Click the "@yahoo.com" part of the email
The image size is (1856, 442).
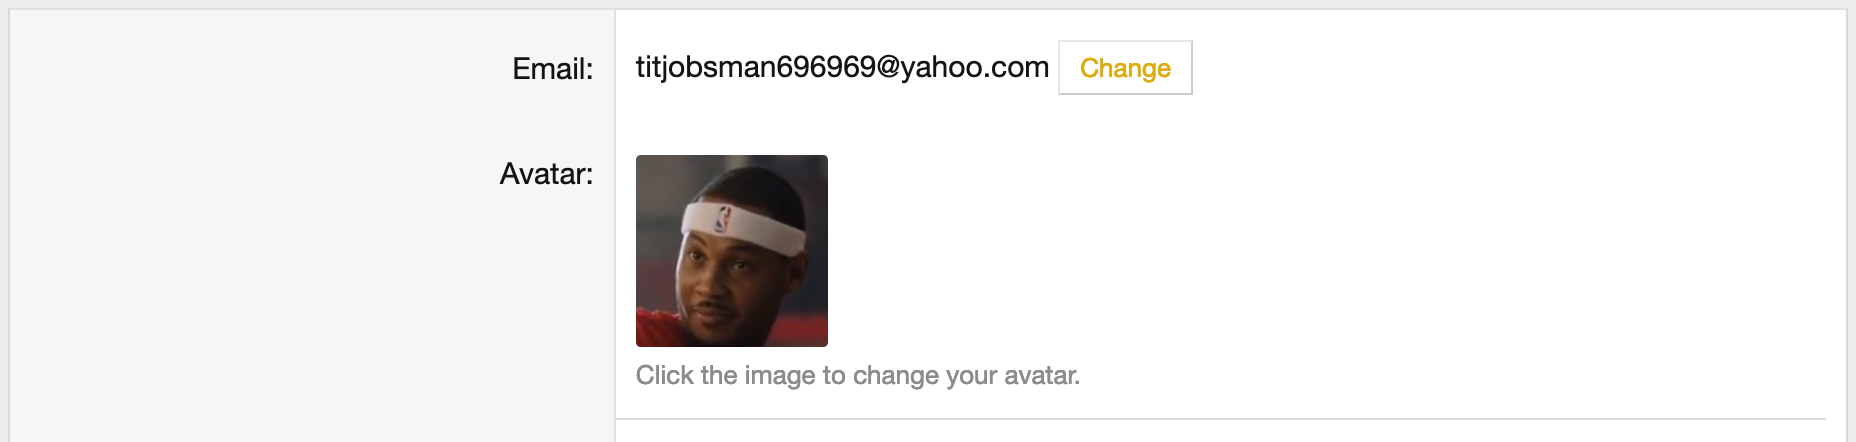[x=963, y=67]
